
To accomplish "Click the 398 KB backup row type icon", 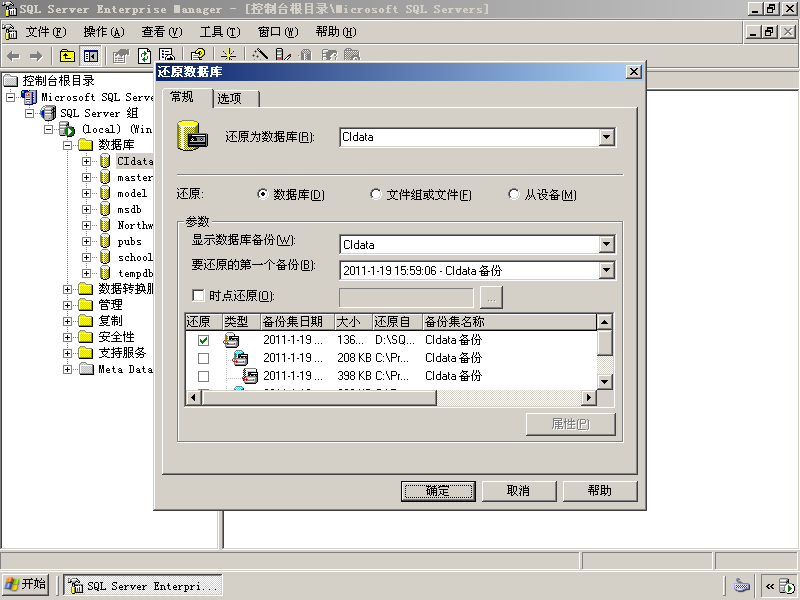I will click(250, 376).
